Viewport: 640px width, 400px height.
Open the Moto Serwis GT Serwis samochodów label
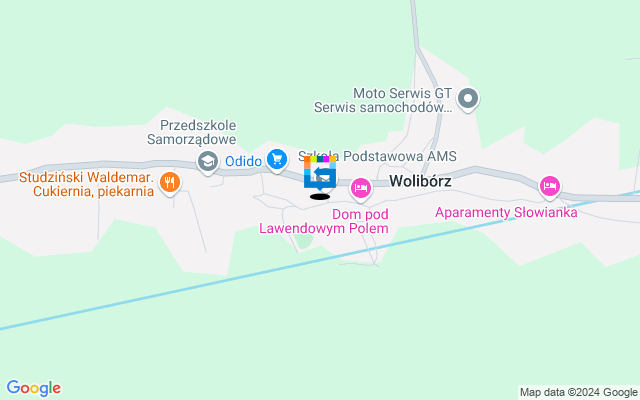click(383, 100)
